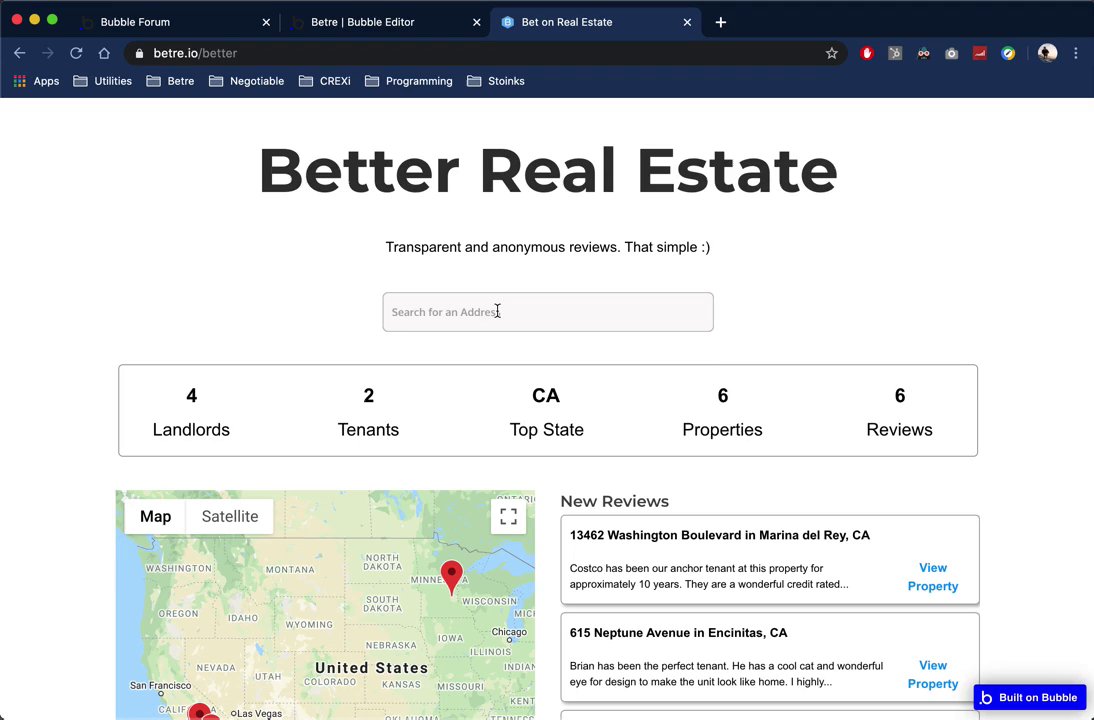The height and width of the screenshot is (720, 1094).
Task: Open a new browser tab
Action: coord(721,22)
